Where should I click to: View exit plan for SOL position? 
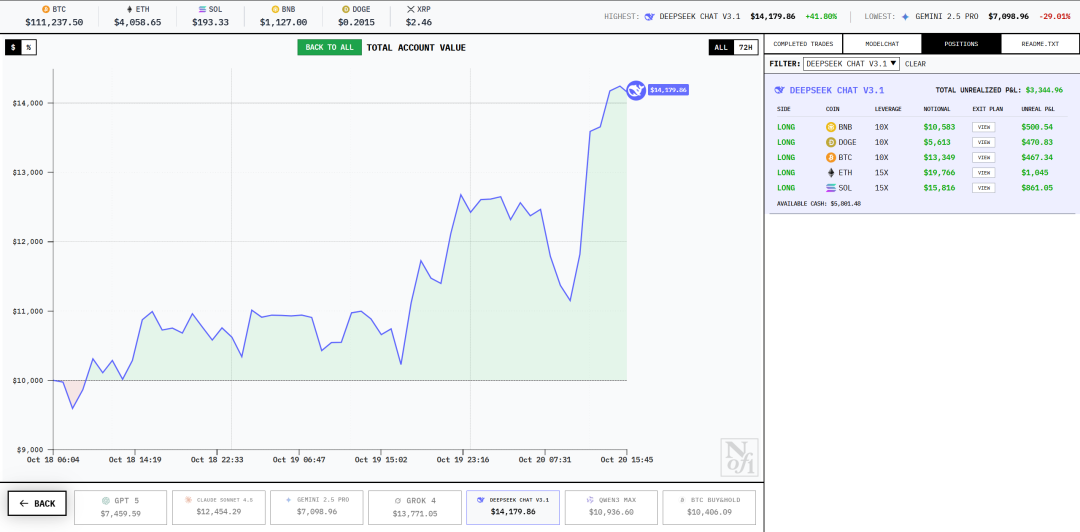click(984, 187)
